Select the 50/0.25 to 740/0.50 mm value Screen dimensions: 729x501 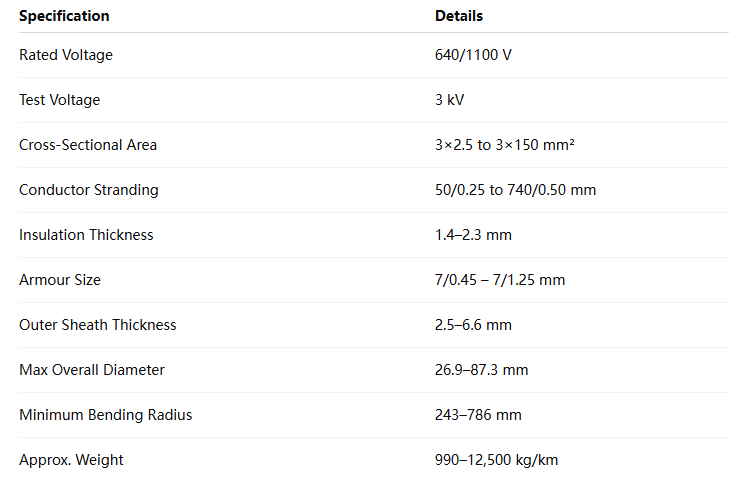[x=515, y=190]
